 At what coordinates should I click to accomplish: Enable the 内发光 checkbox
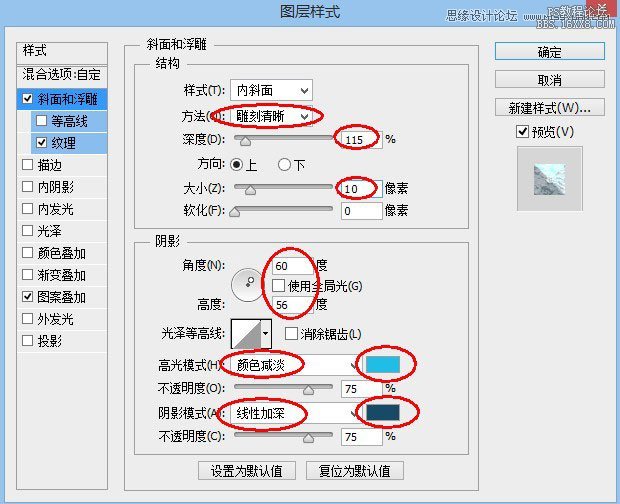tap(27, 208)
